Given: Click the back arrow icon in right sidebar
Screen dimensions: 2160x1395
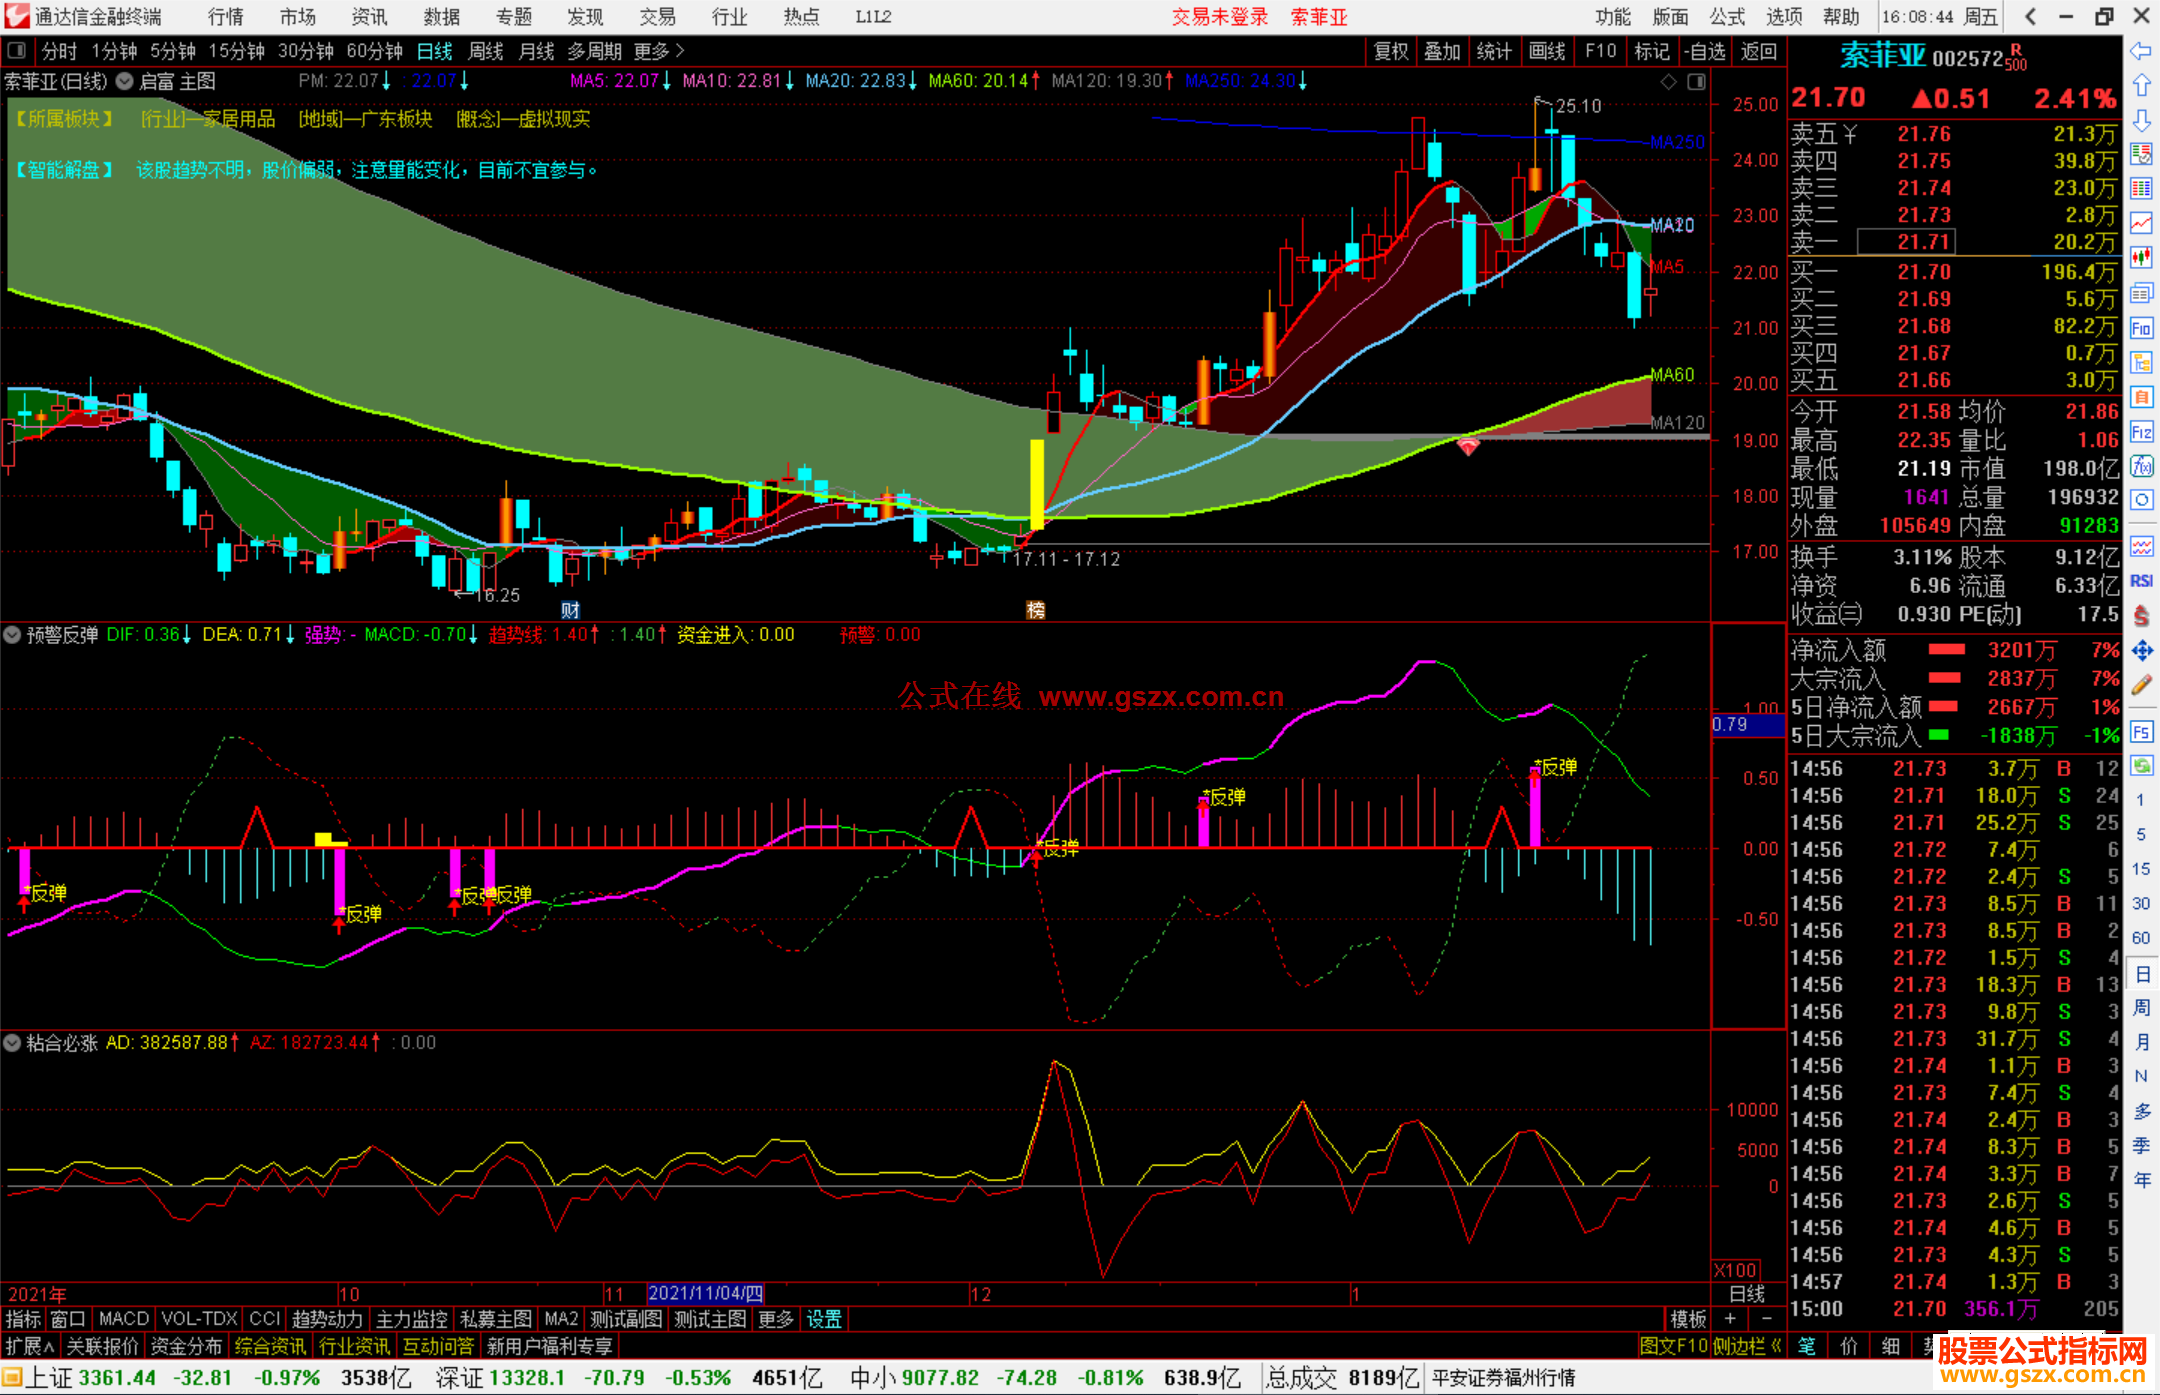Looking at the screenshot, I should [x=2141, y=51].
